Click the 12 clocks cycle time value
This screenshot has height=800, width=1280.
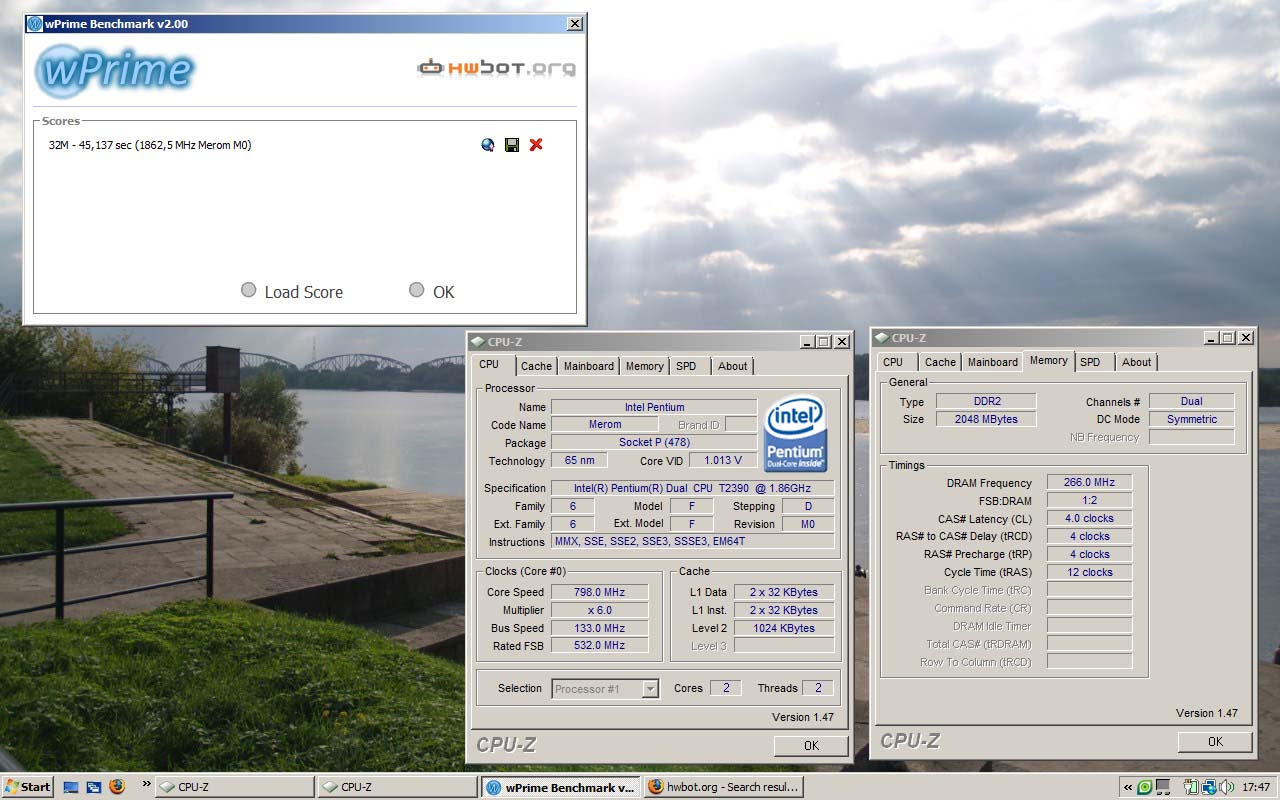(x=1089, y=573)
